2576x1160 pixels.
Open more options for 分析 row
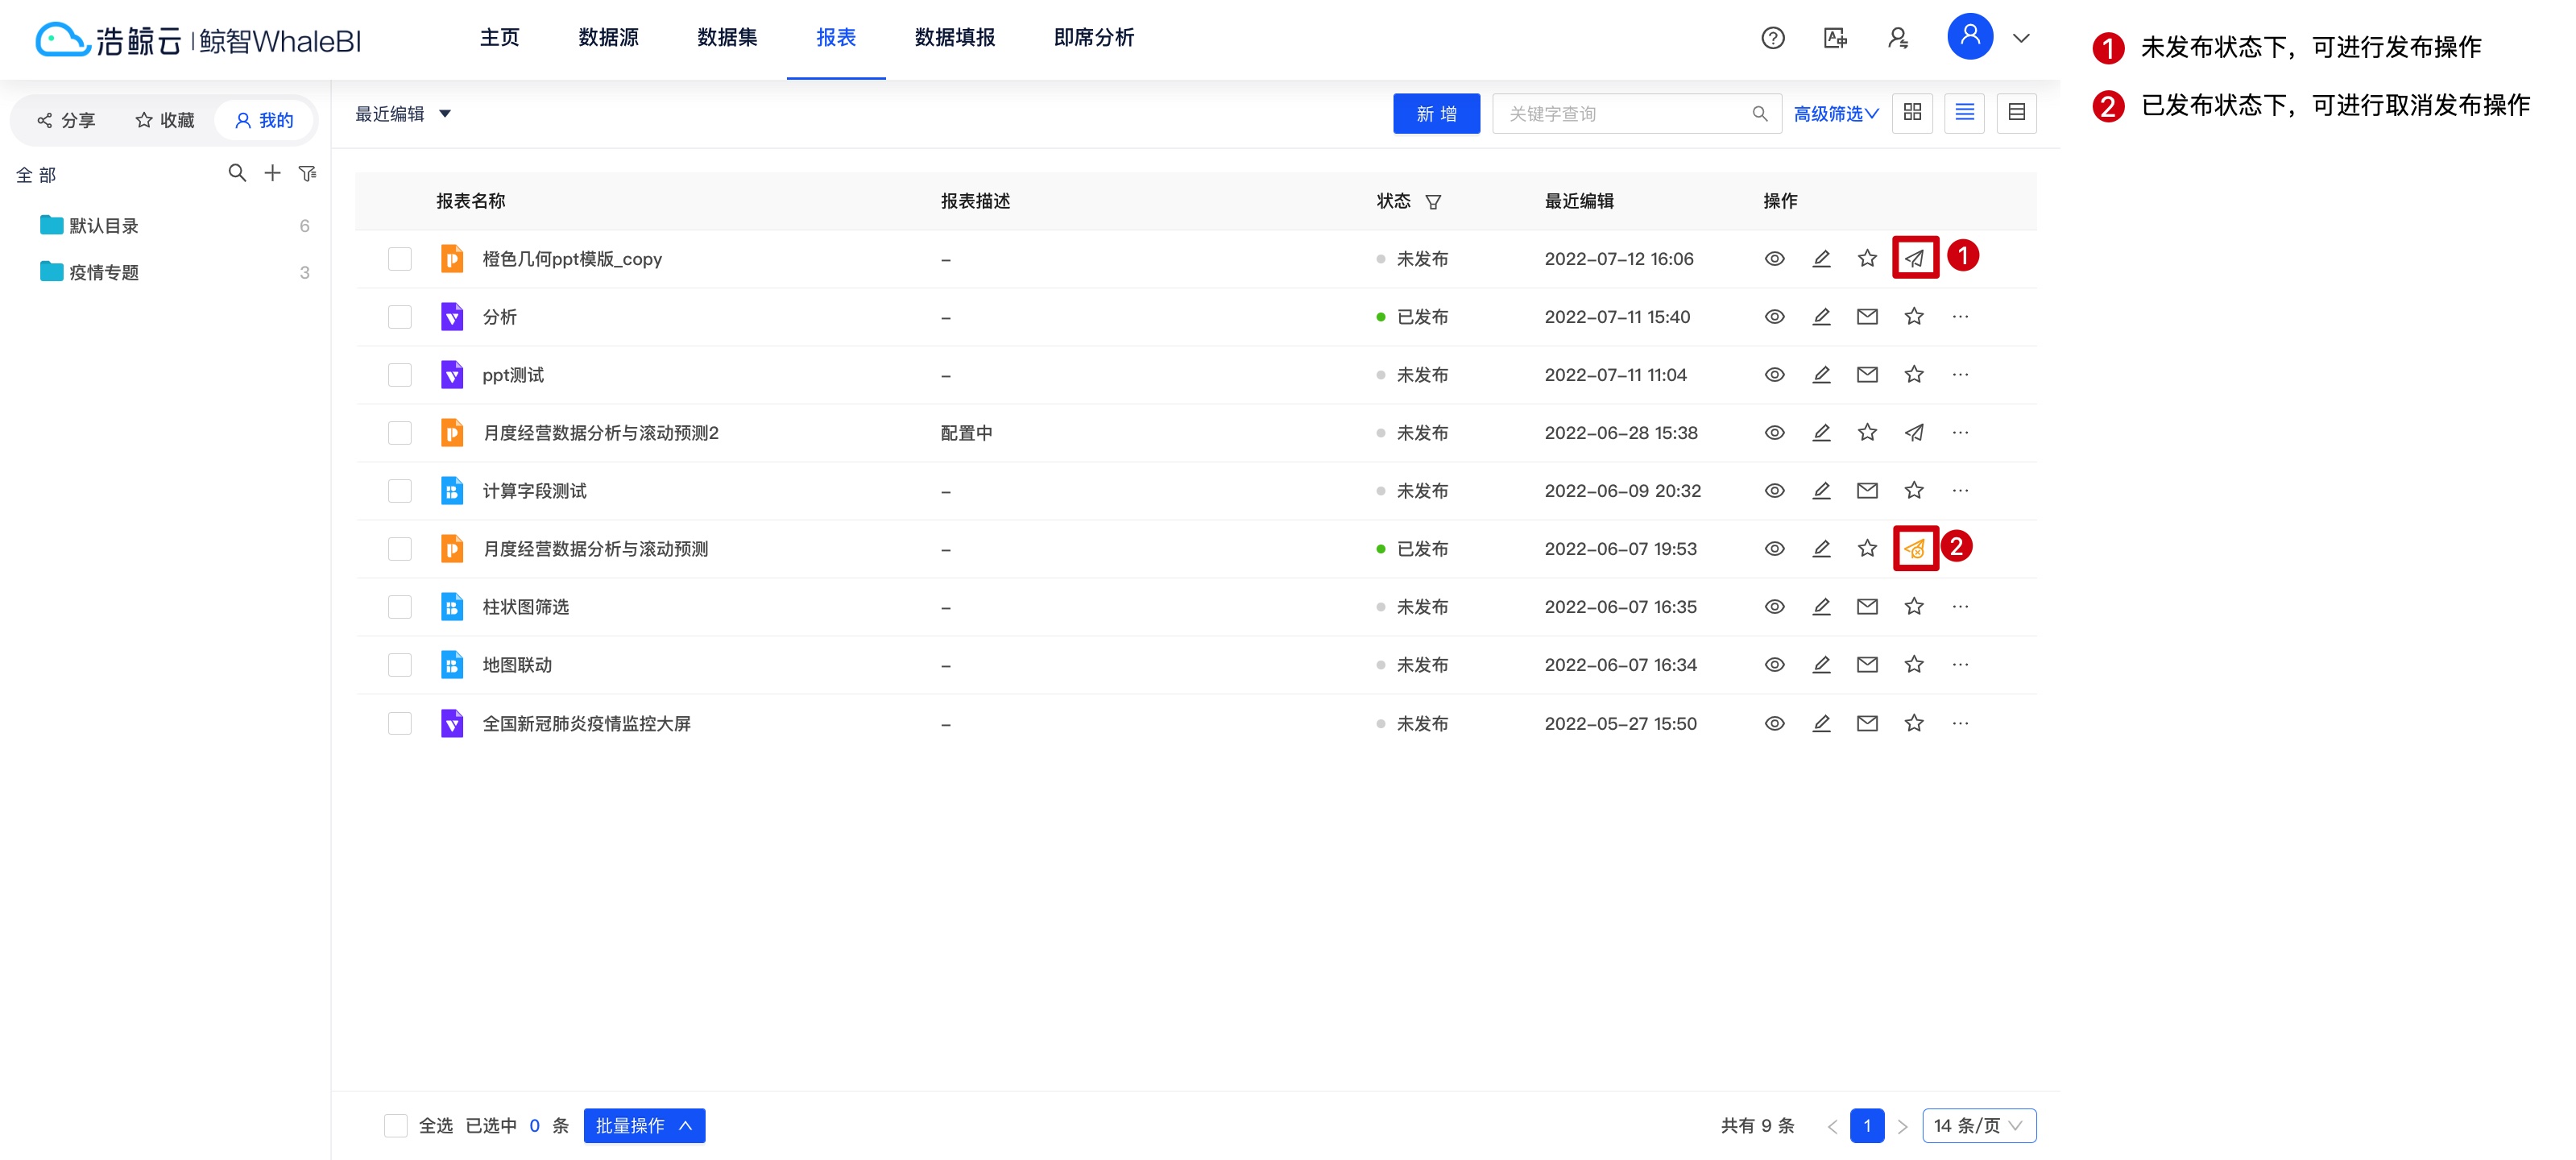(1960, 317)
